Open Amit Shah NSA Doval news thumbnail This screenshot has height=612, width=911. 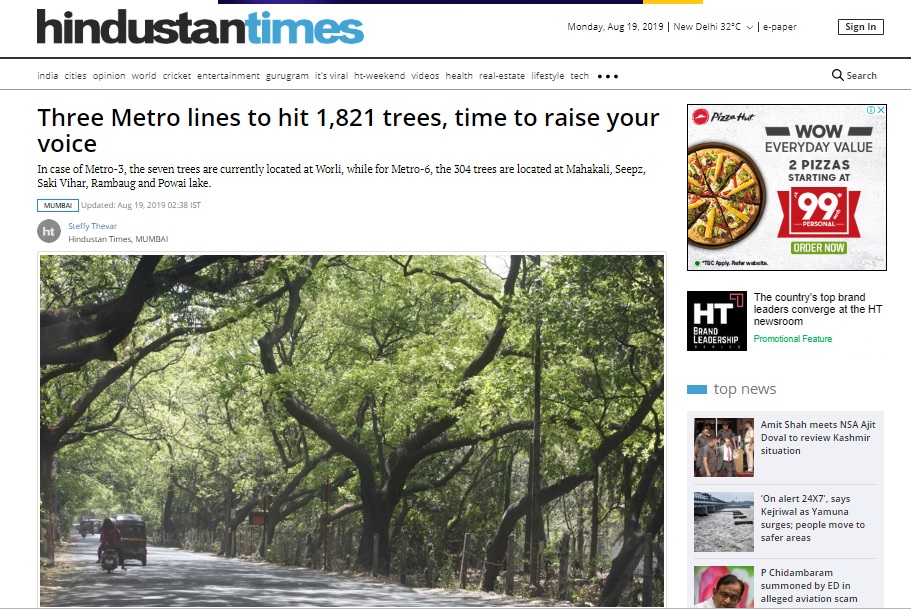click(723, 447)
